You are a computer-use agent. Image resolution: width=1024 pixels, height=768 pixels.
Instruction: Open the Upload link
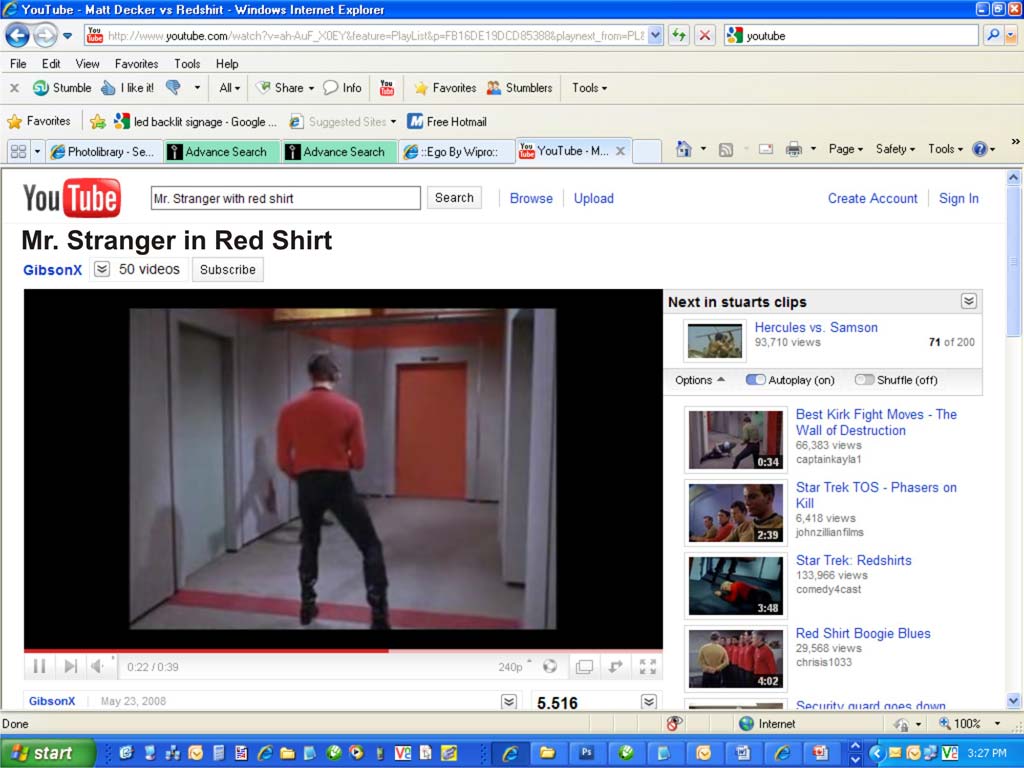594,199
